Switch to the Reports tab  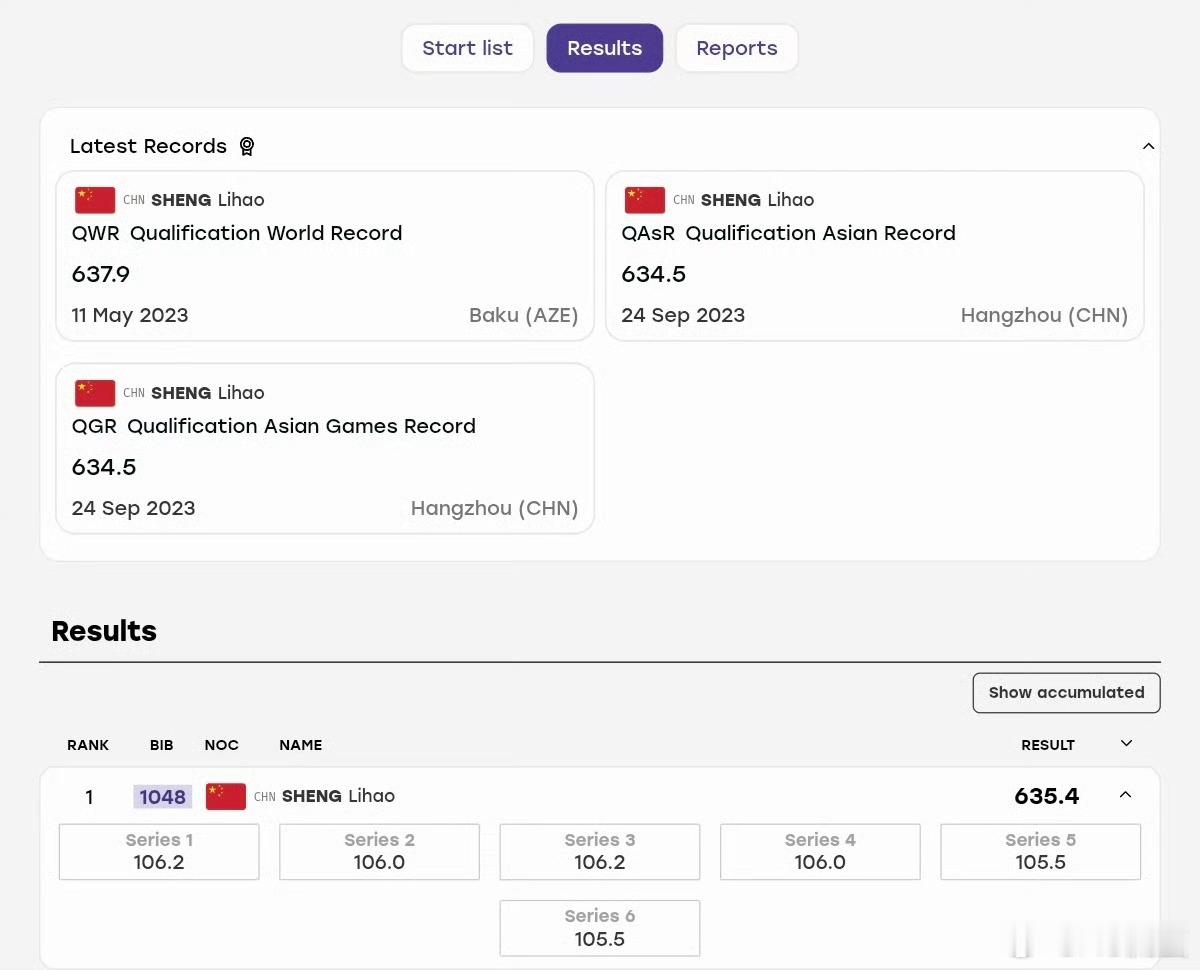[x=737, y=48]
